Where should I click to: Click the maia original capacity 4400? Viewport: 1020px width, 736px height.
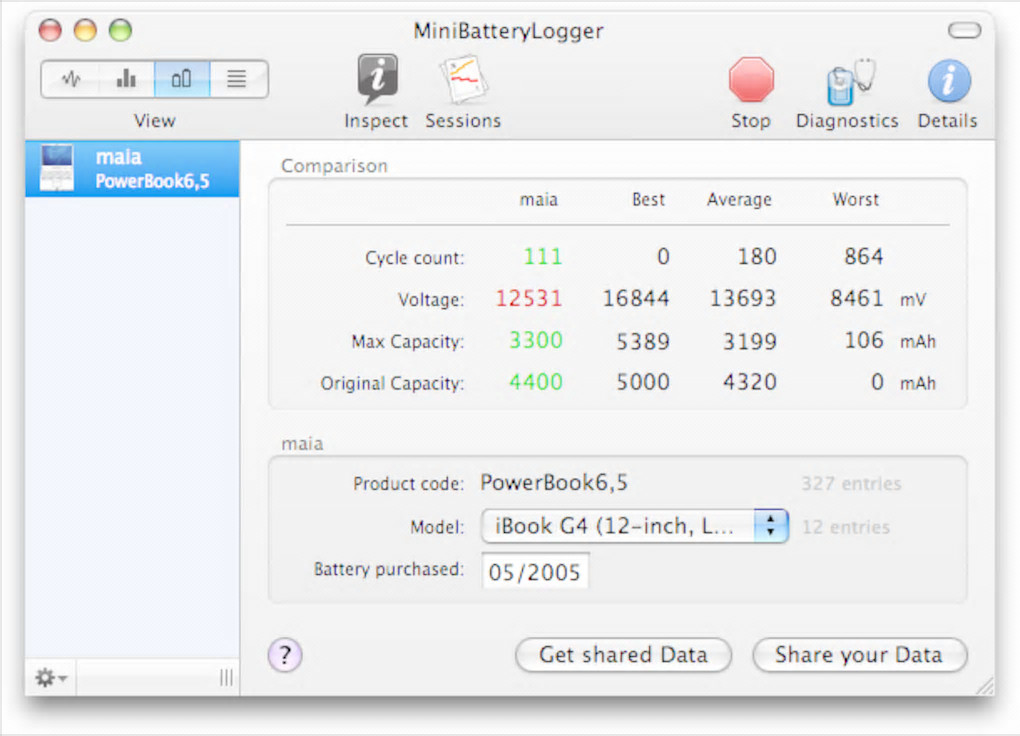535,382
